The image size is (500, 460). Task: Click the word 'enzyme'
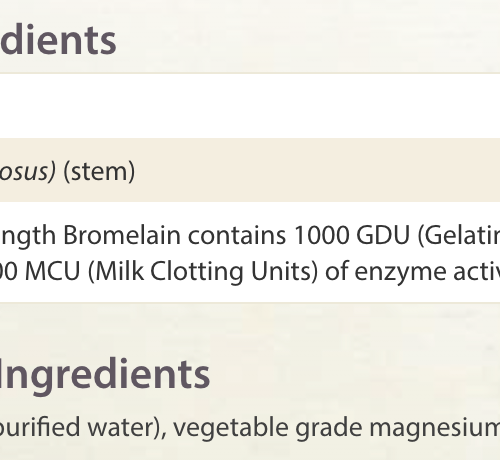click(x=400, y=273)
